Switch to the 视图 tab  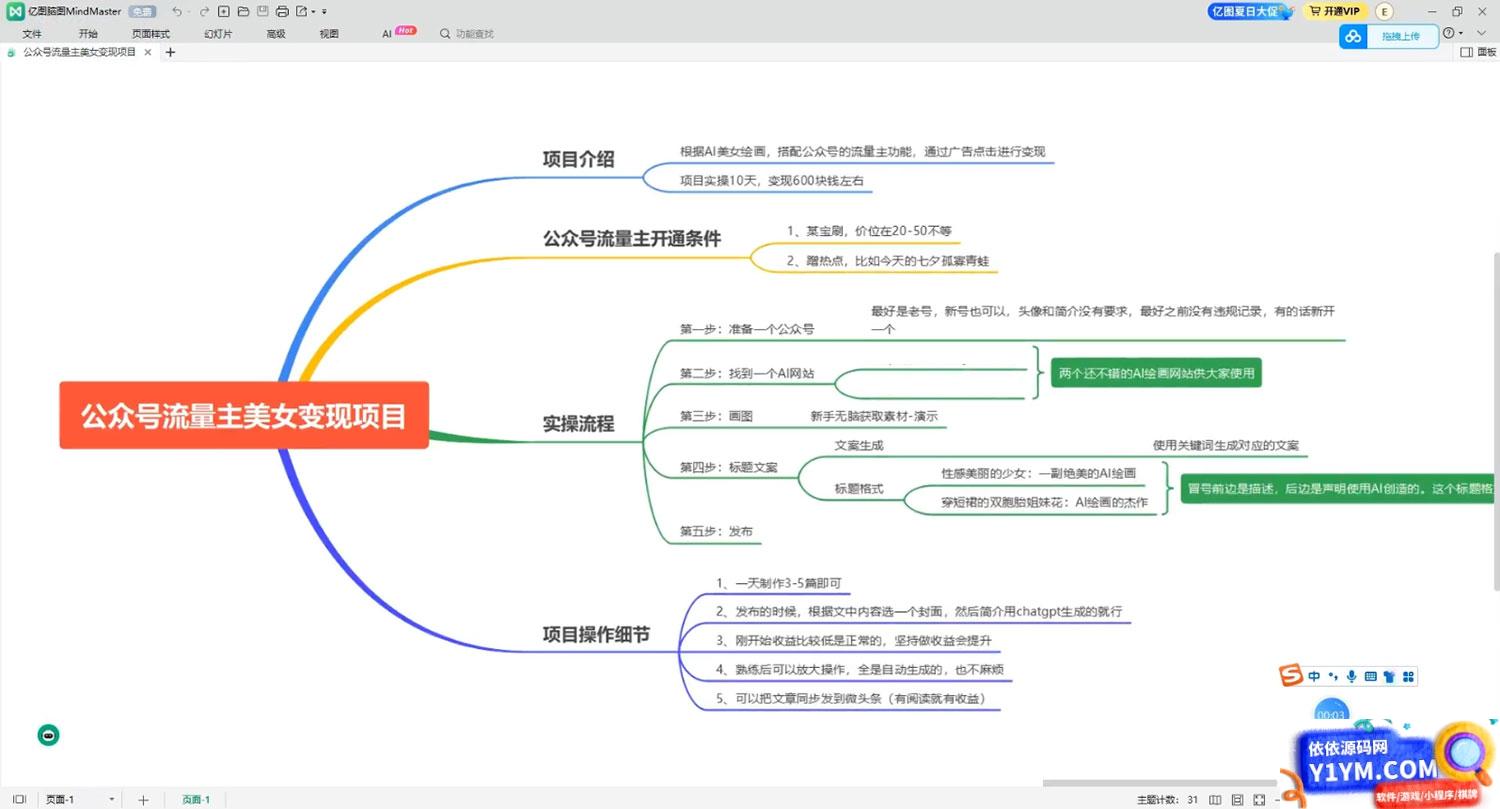click(x=329, y=34)
